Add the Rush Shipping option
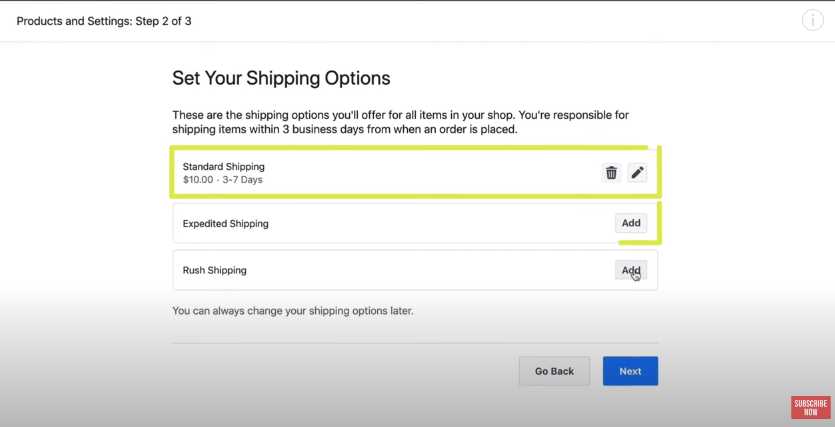 [x=631, y=270]
